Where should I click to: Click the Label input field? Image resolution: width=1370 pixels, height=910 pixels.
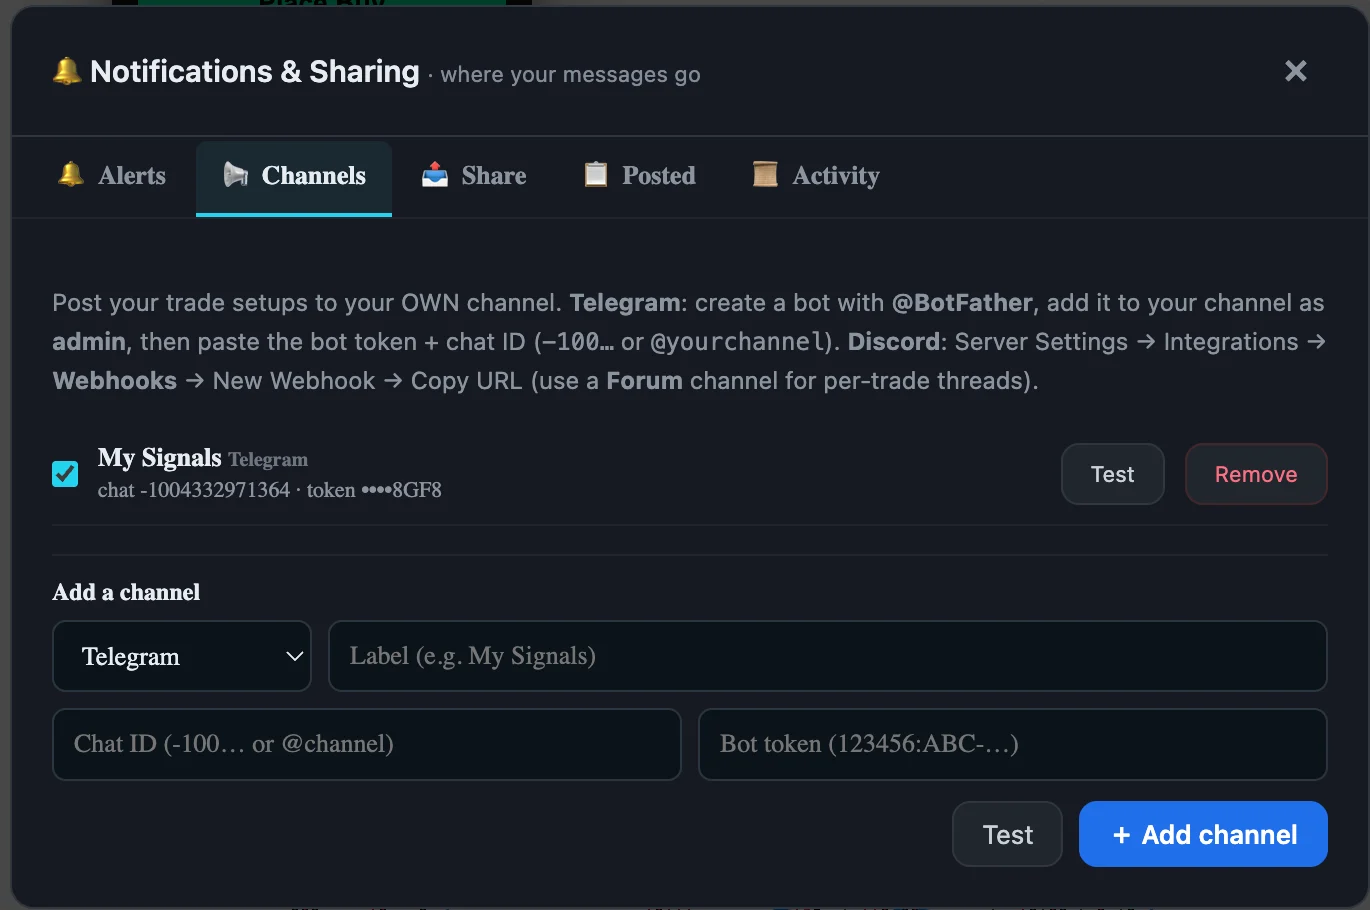[x=827, y=656]
